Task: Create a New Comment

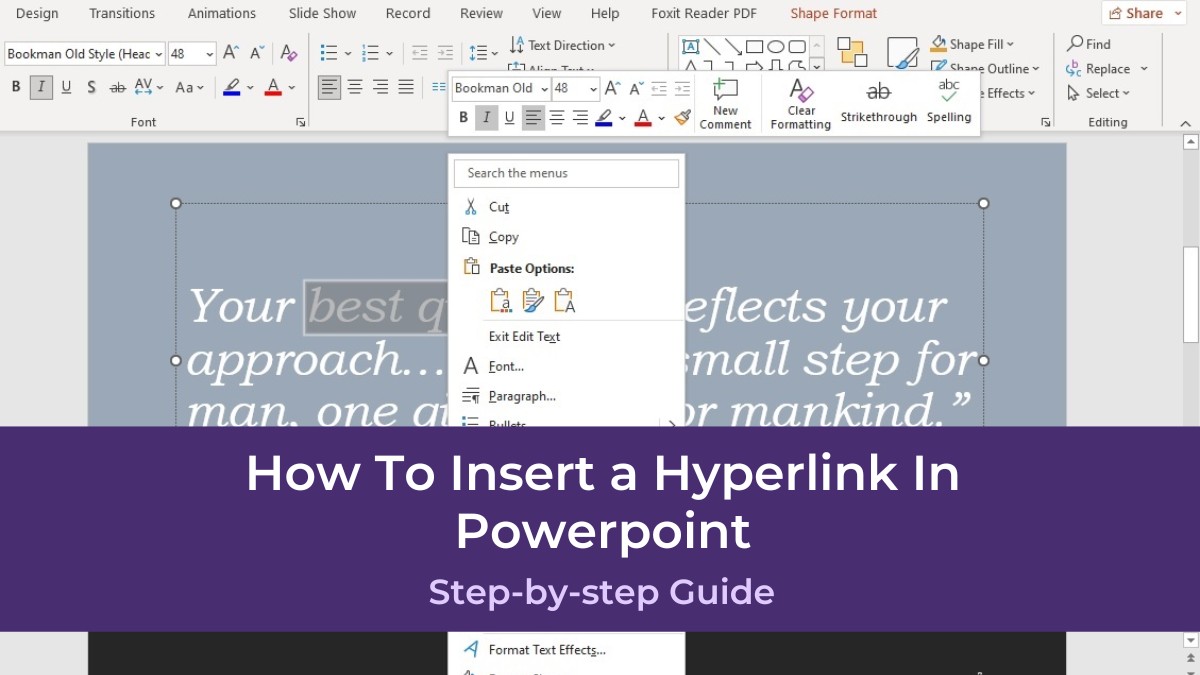Action: [726, 103]
